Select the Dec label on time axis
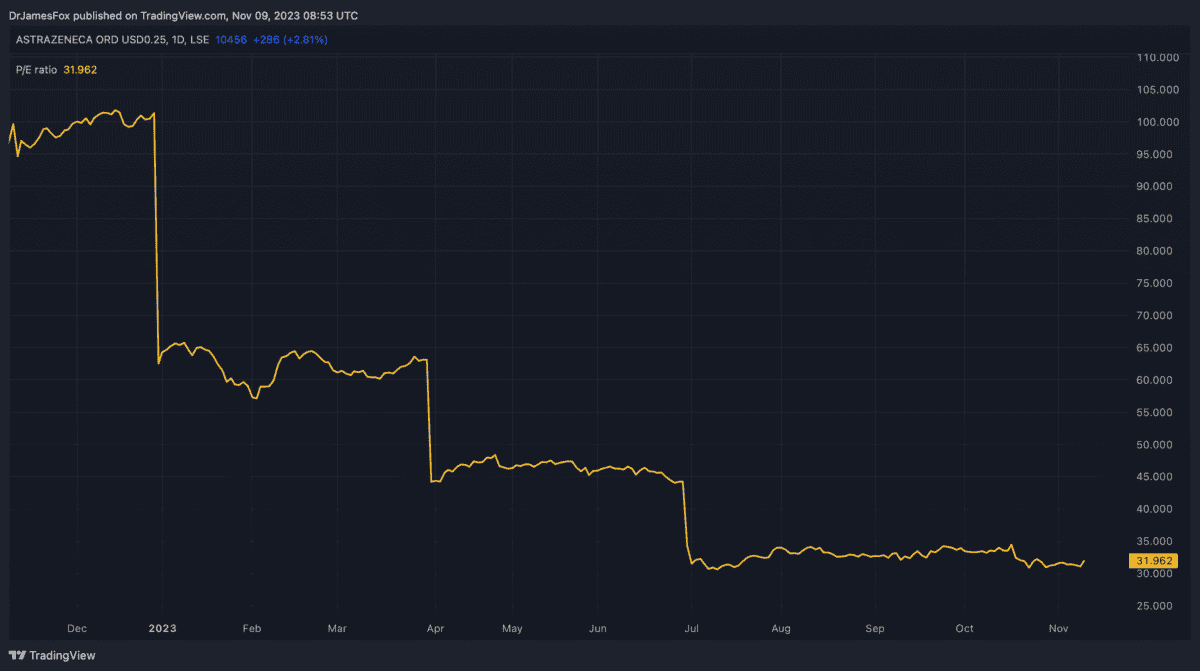The image size is (1200, 671). (76, 629)
